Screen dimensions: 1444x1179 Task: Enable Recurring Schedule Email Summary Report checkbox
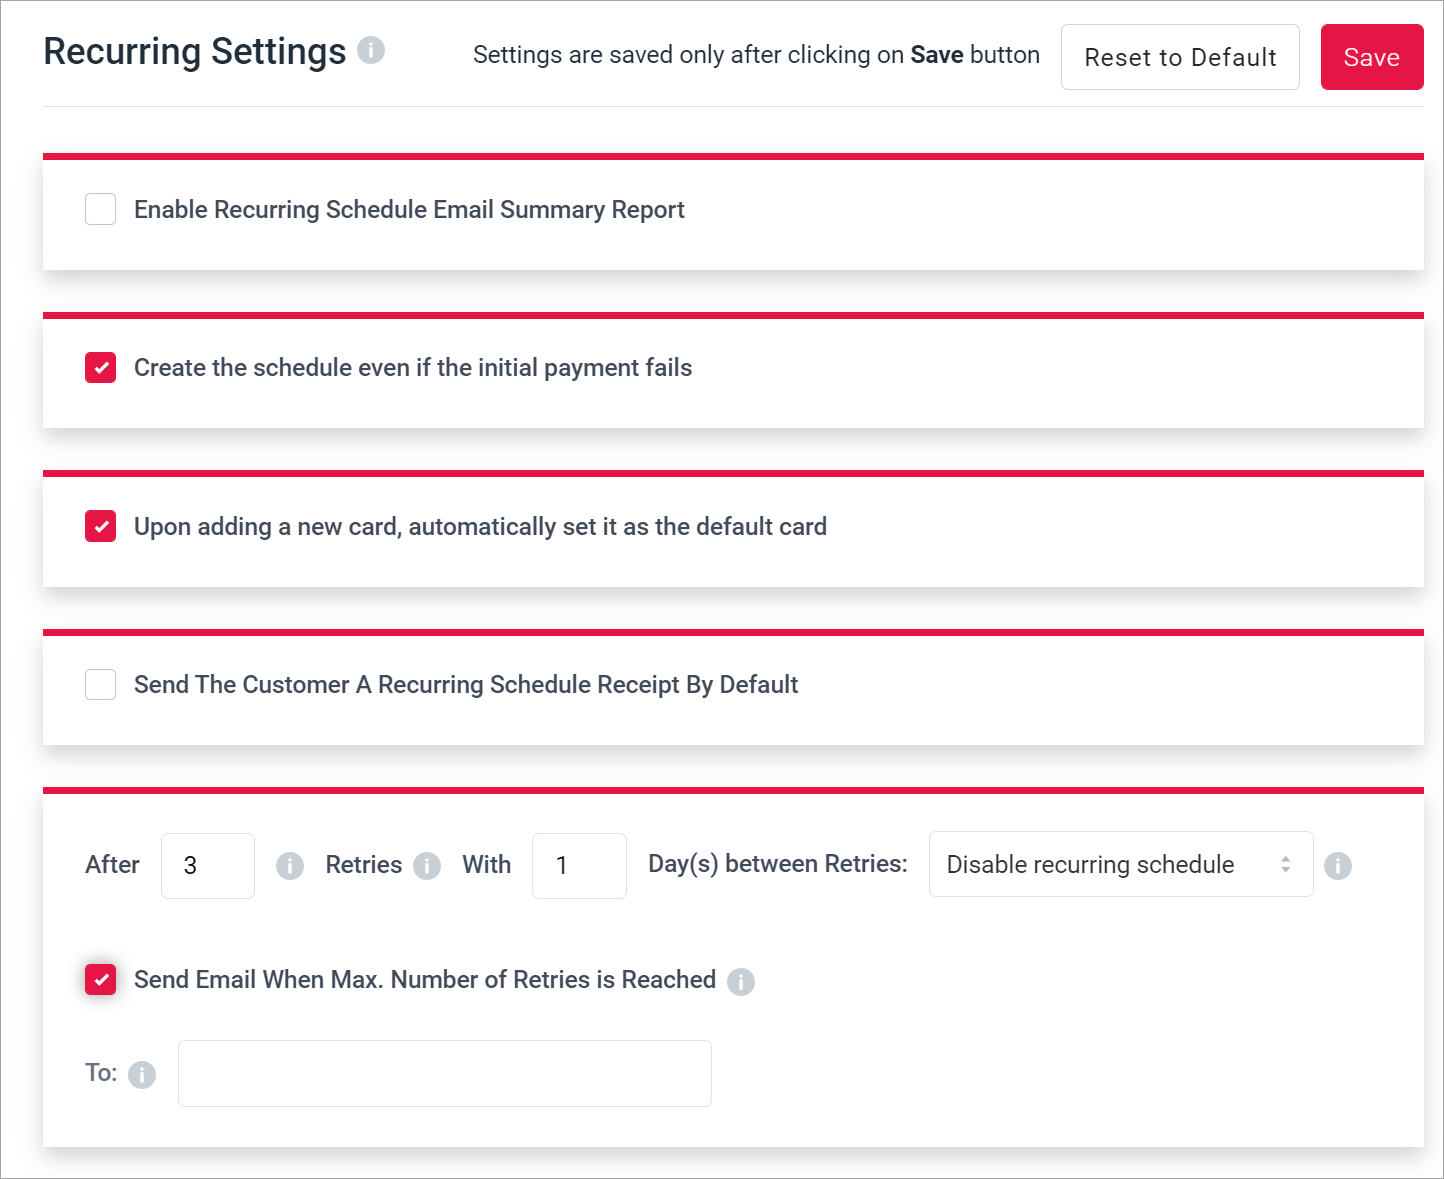[100, 209]
